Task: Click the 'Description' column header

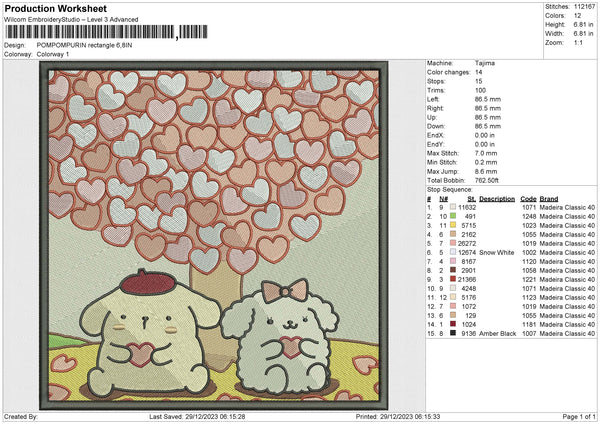Action: [x=497, y=199]
